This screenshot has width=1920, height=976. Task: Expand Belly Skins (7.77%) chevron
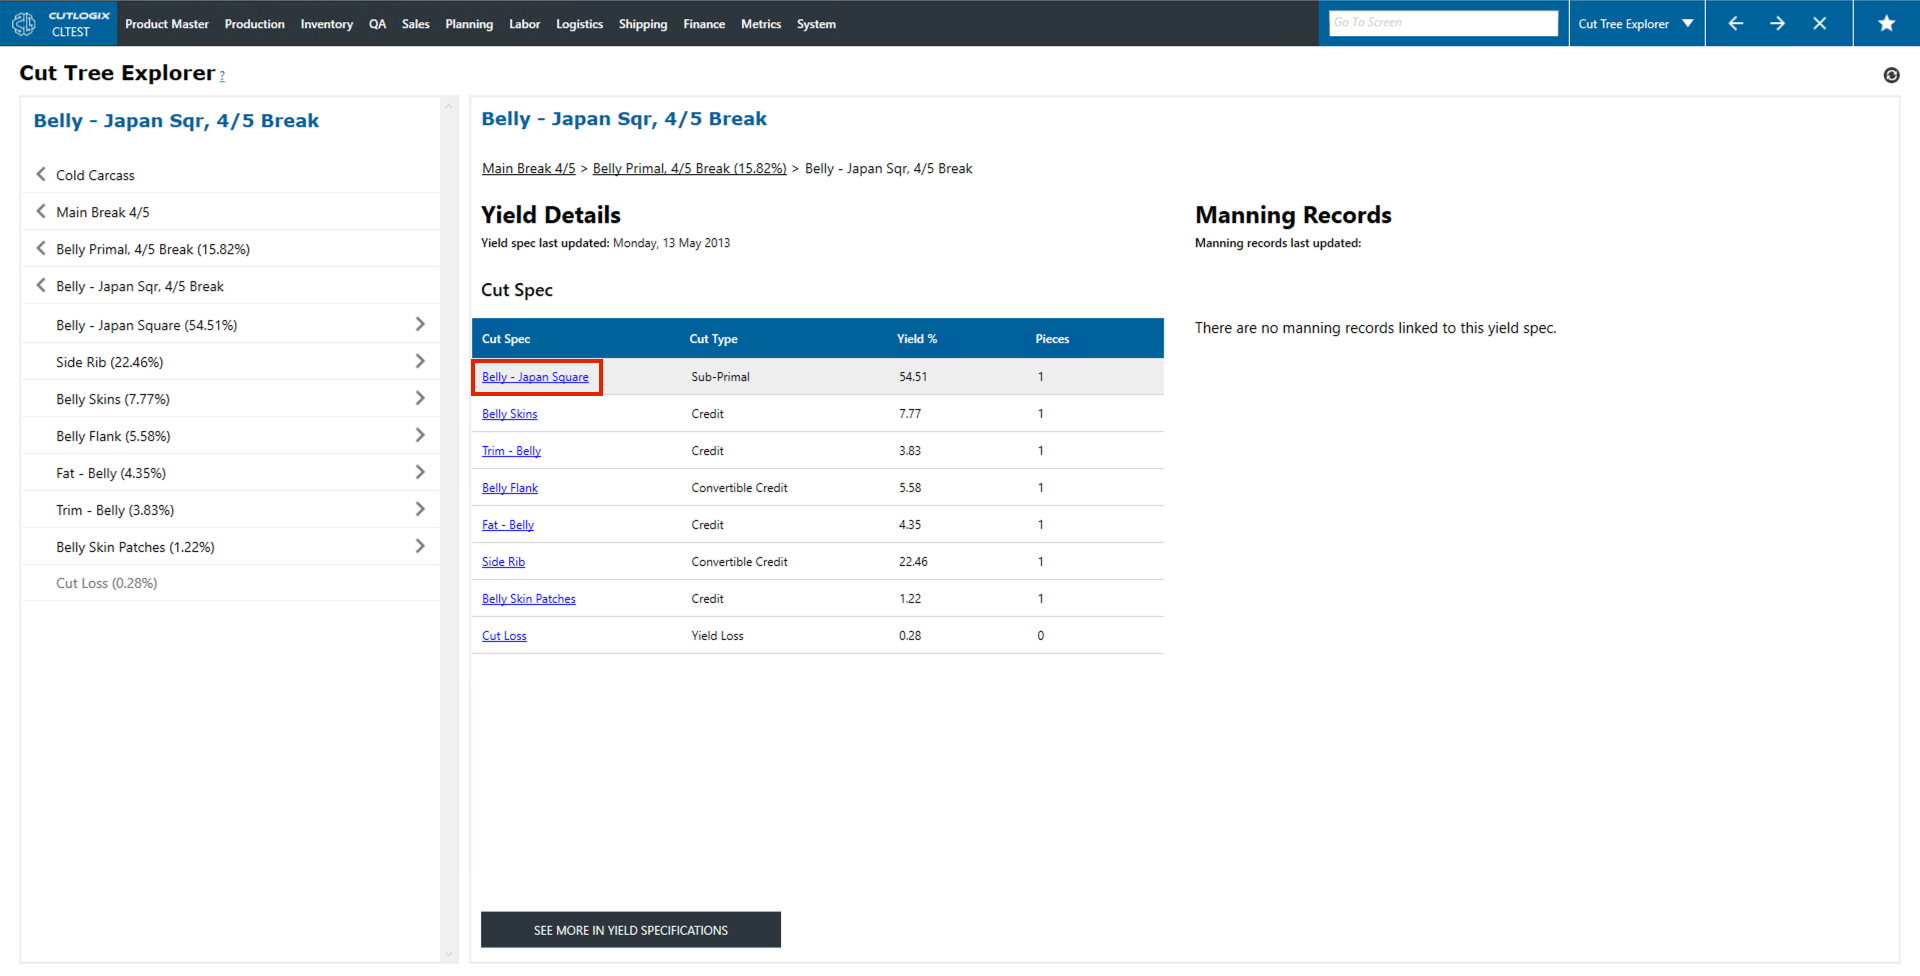(x=419, y=399)
